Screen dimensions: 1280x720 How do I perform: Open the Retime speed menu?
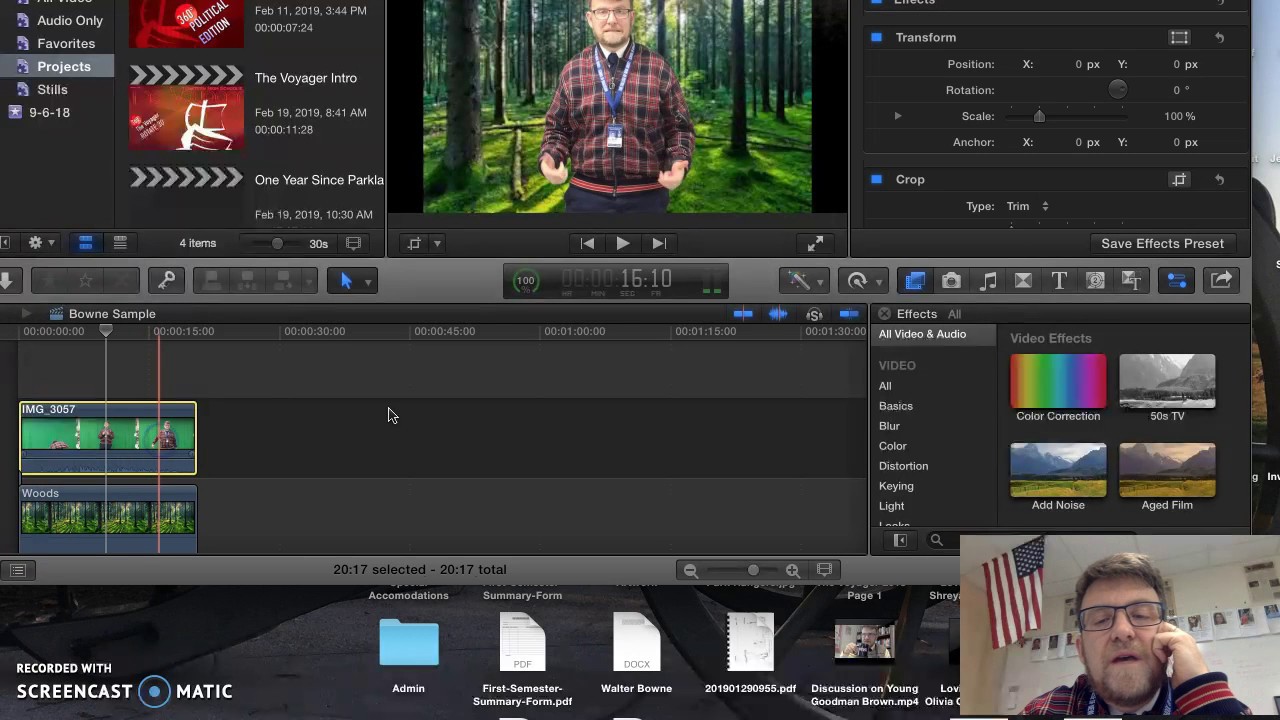pyautogui.click(x=863, y=281)
